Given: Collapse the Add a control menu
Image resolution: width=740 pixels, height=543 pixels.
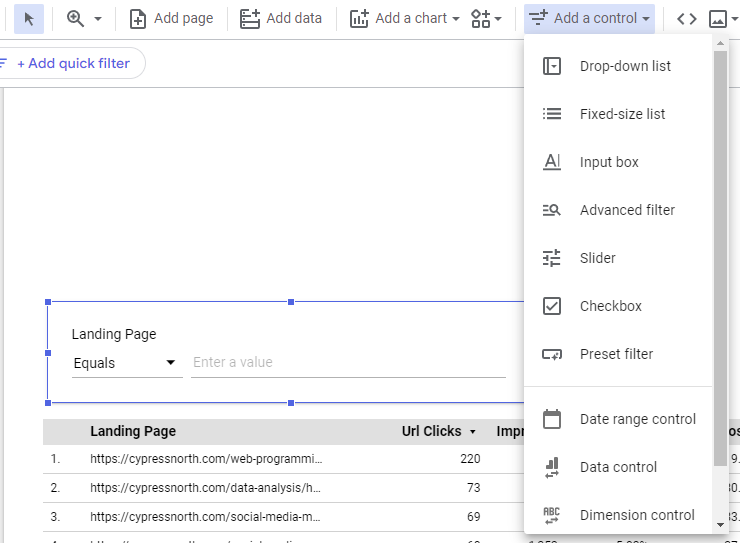Looking at the screenshot, I should [589, 19].
